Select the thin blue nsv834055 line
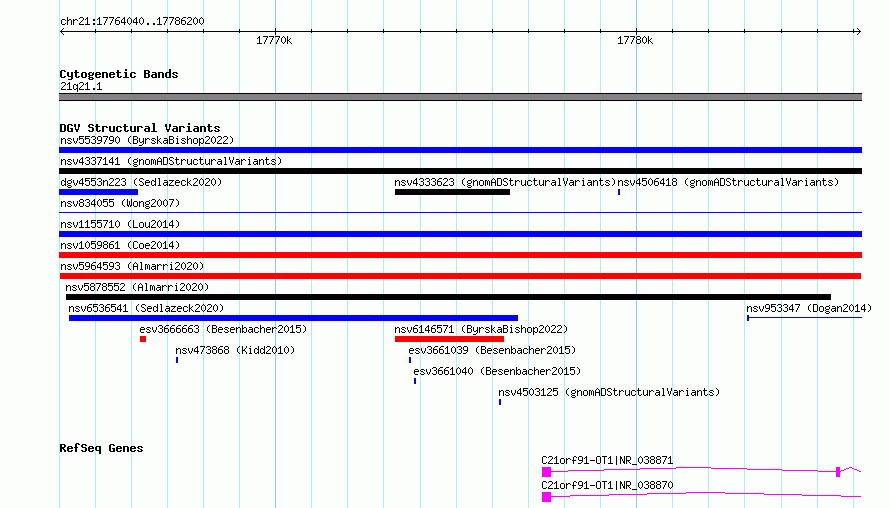This screenshot has height=508, width=890. click(x=460, y=212)
